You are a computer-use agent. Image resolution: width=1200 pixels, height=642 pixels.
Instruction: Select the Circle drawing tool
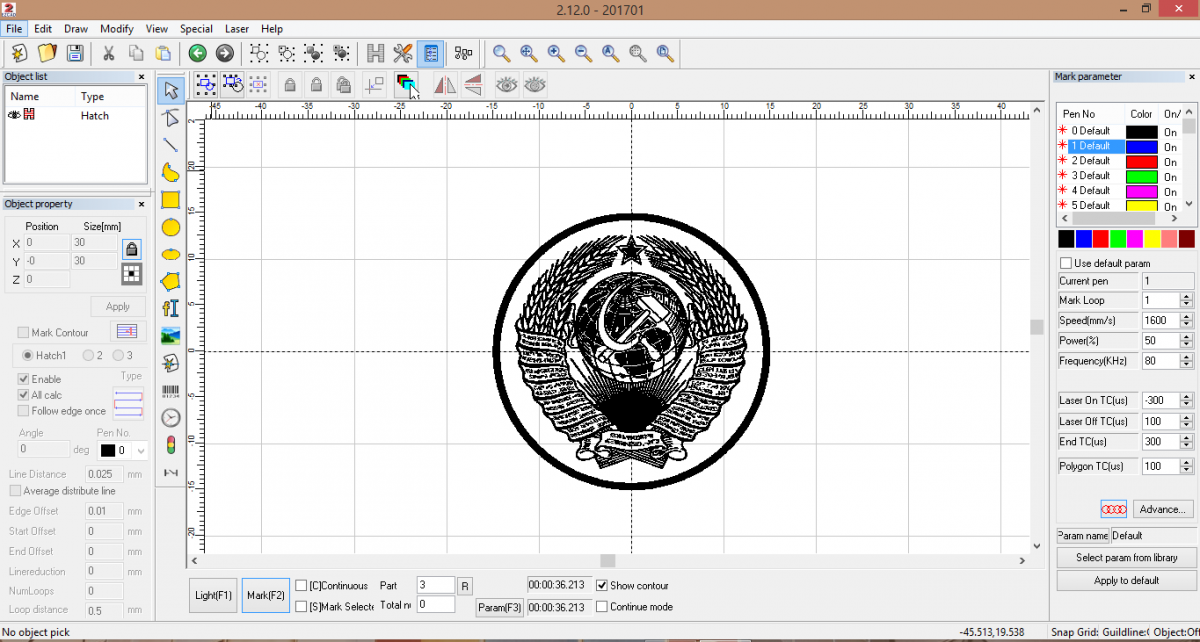(171, 227)
